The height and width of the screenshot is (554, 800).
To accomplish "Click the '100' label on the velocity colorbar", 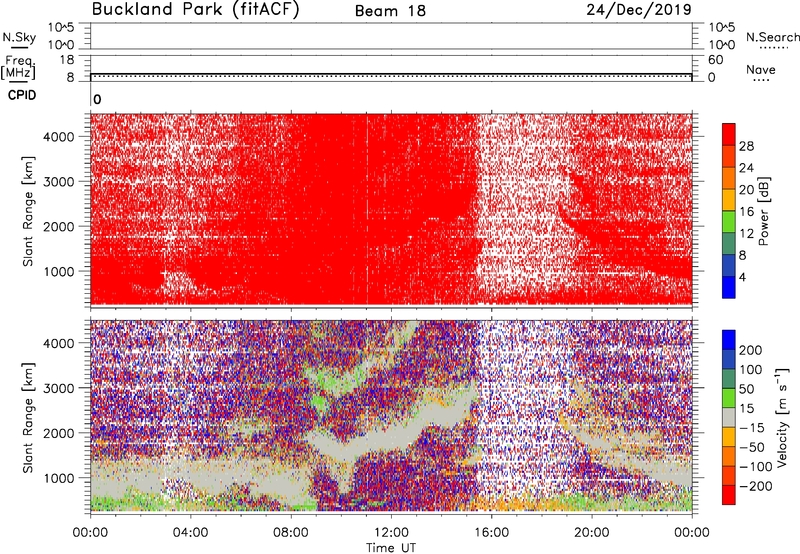I will click(751, 370).
